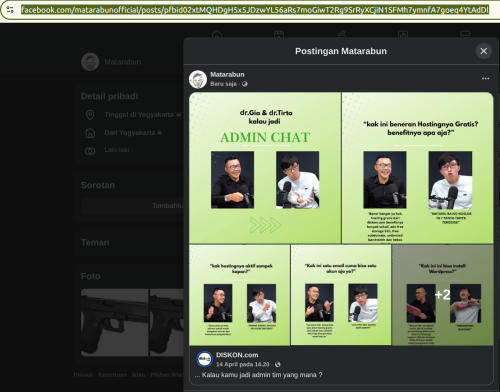Click the Marketplace icon in Facebook top navigation
The width and height of the screenshot is (500, 392).
point(465,34)
